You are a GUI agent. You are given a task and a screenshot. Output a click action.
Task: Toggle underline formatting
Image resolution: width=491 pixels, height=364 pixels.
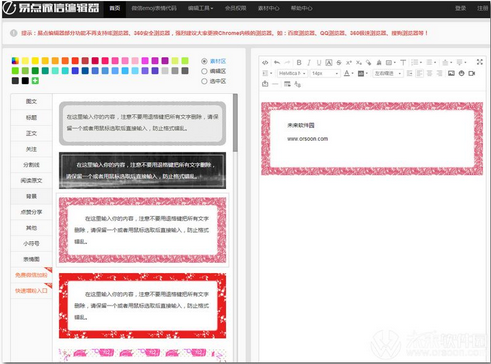point(319,62)
